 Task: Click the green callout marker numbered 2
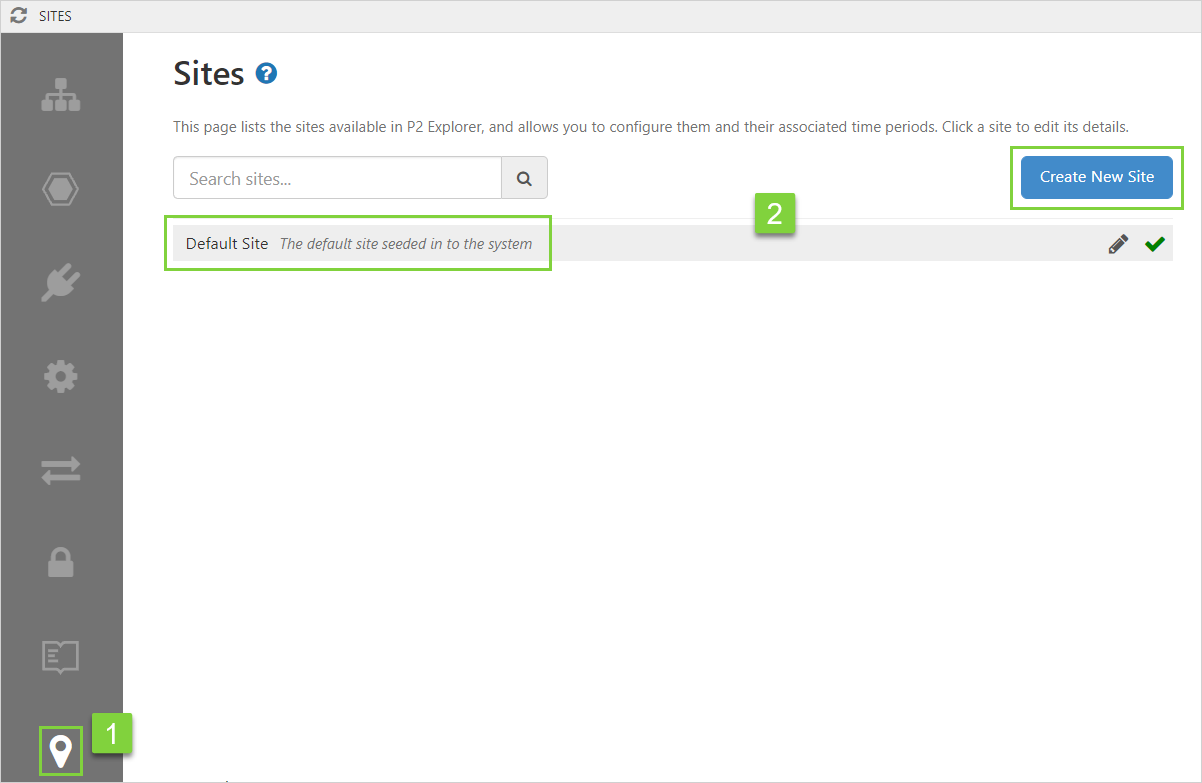[x=774, y=213]
